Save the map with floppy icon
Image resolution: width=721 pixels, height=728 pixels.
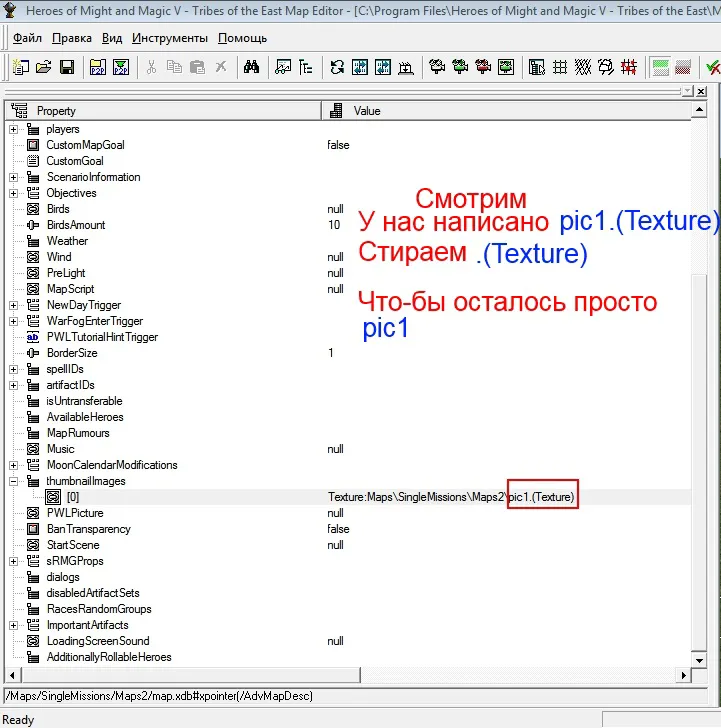point(67,68)
